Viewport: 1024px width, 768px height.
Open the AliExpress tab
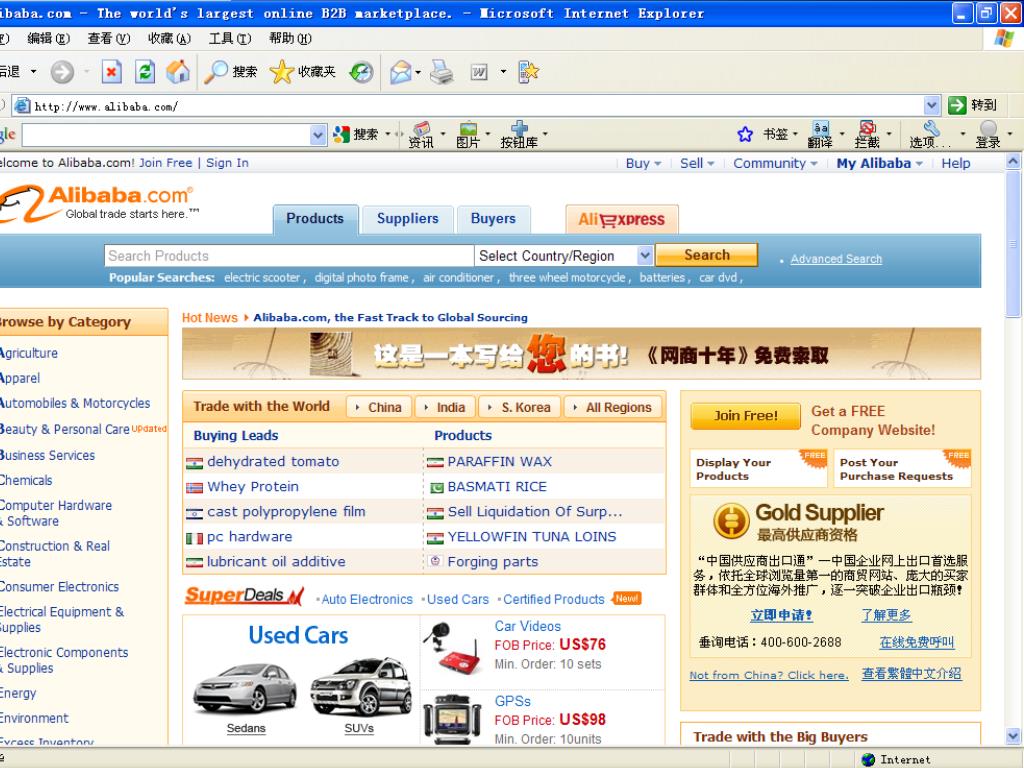621,219
